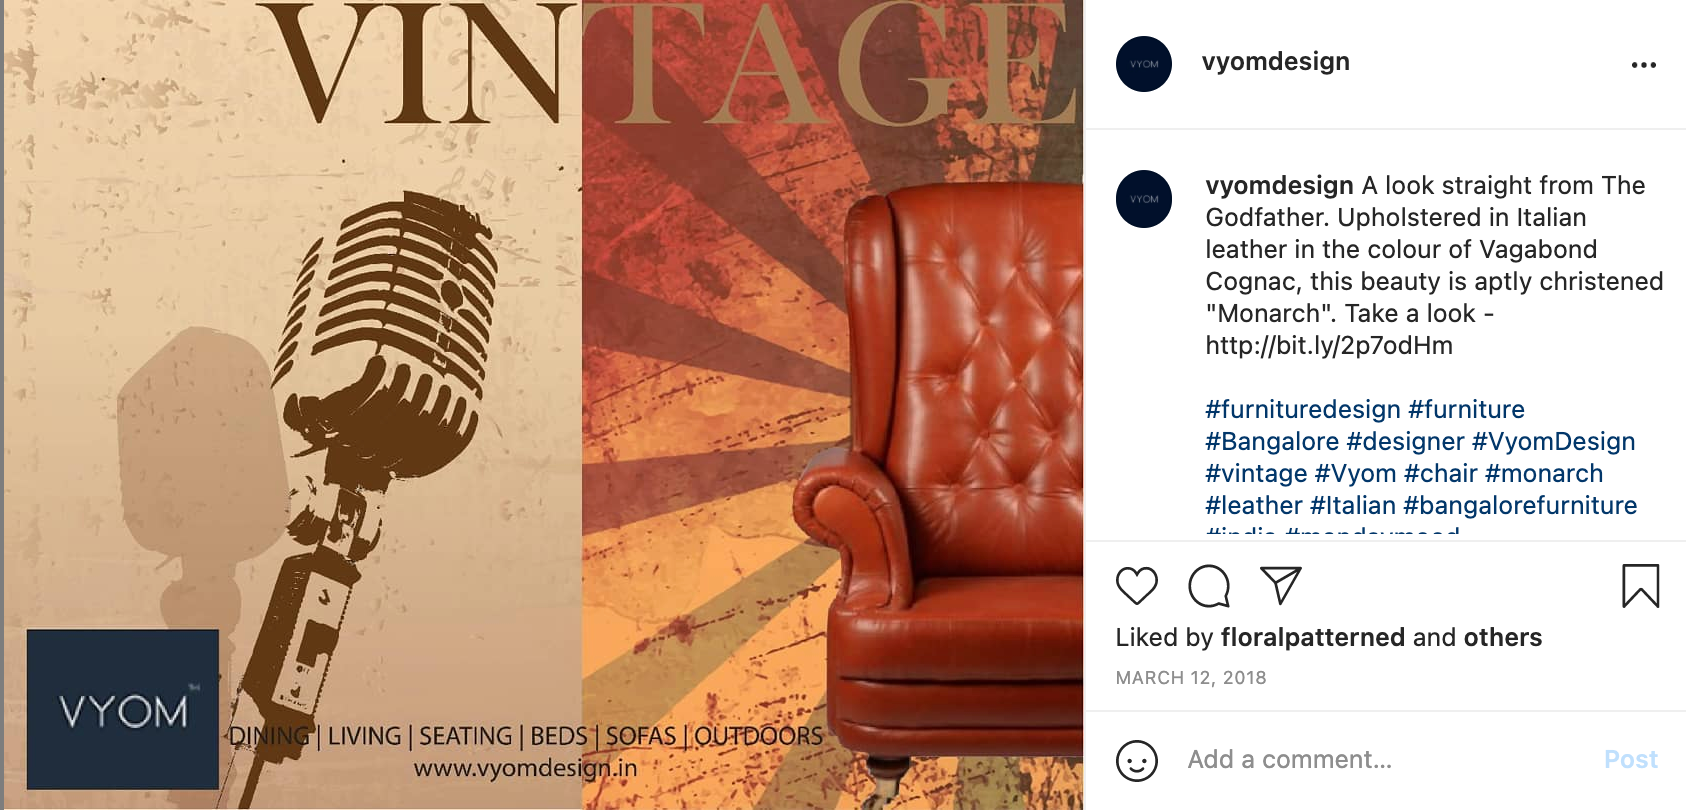This screenshot has width=1686, height=810.
Task: Click vyomdesign avatar beside the caption
Action: 1144,199
